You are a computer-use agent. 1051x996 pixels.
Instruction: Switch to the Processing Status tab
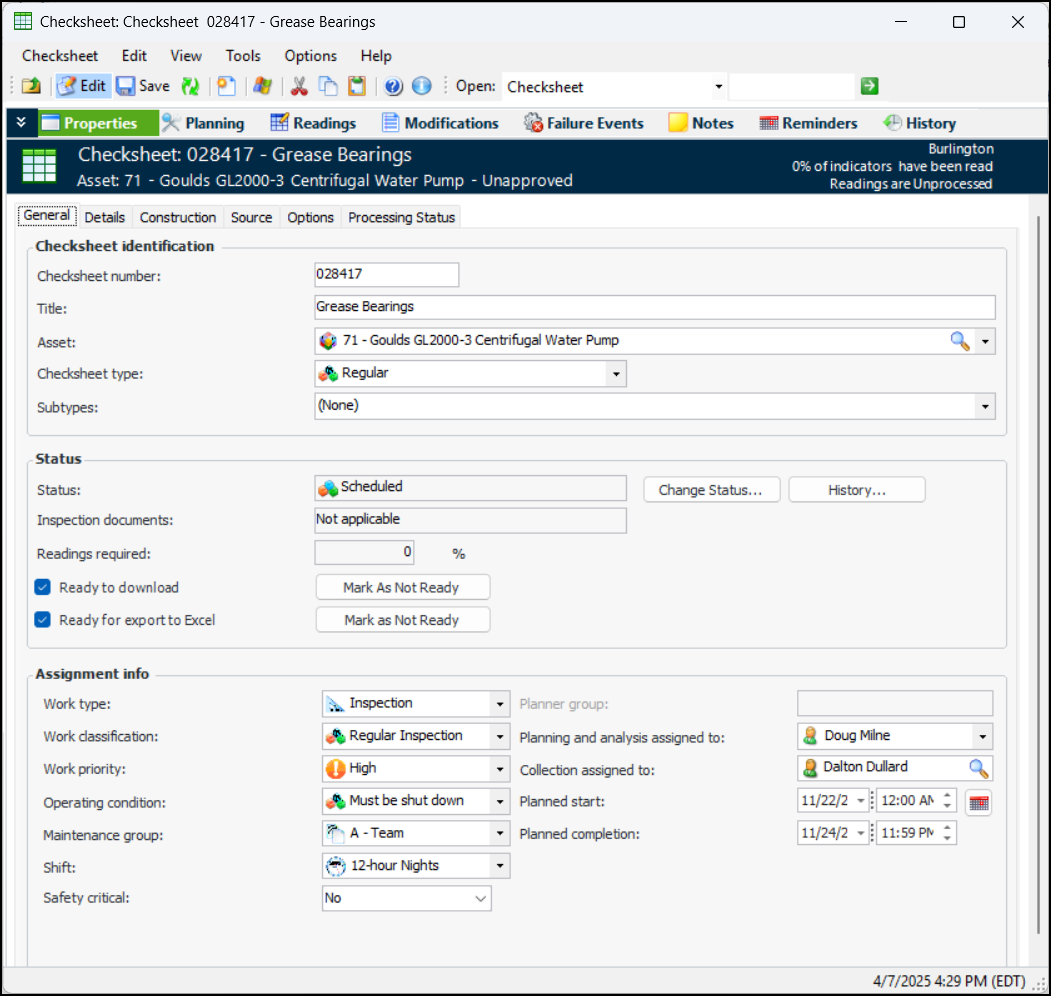coord(401,217)
